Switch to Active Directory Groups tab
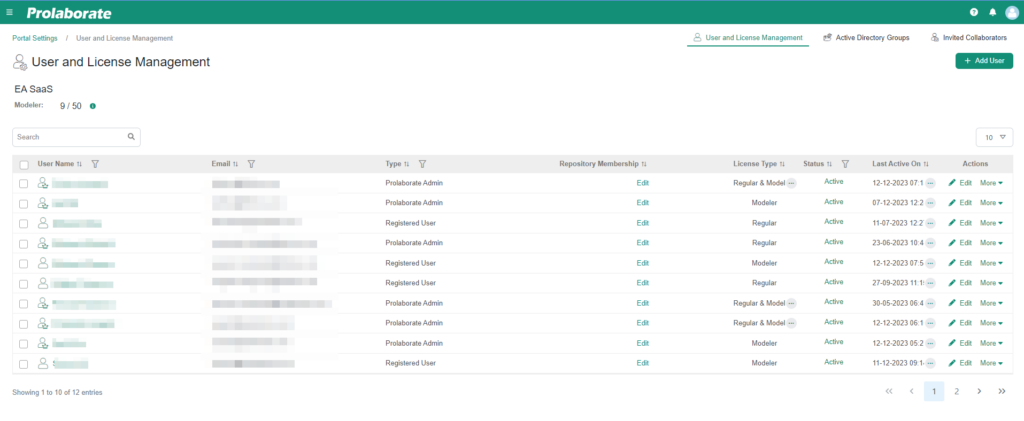 [x=866, y=38]
